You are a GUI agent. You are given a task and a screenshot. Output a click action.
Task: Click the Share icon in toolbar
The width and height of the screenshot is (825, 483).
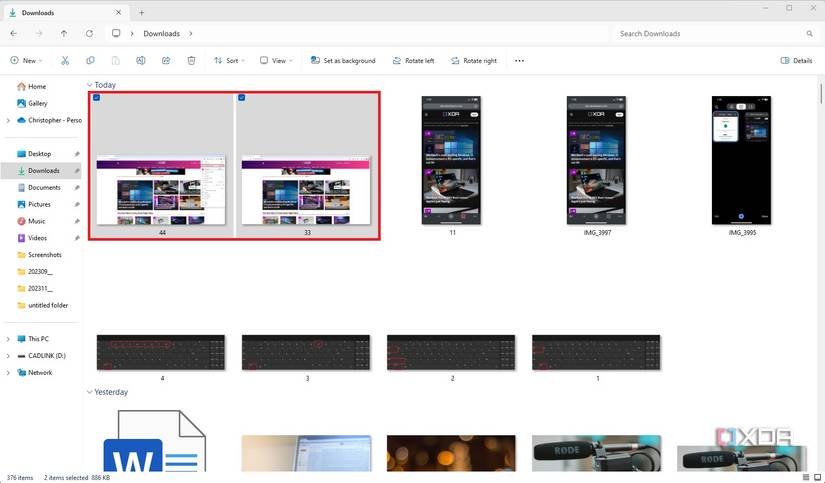click(166, 61)
